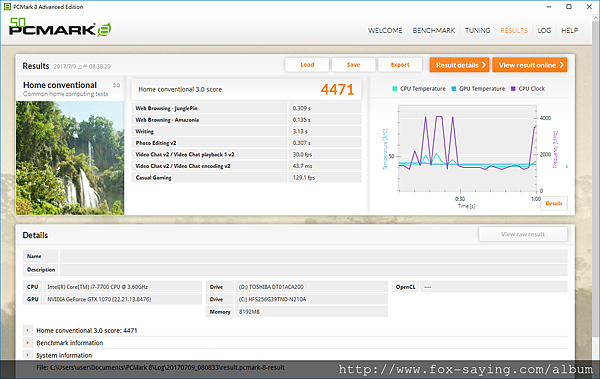Click the result file path text

pyautogui.click(x=160, y=367)
